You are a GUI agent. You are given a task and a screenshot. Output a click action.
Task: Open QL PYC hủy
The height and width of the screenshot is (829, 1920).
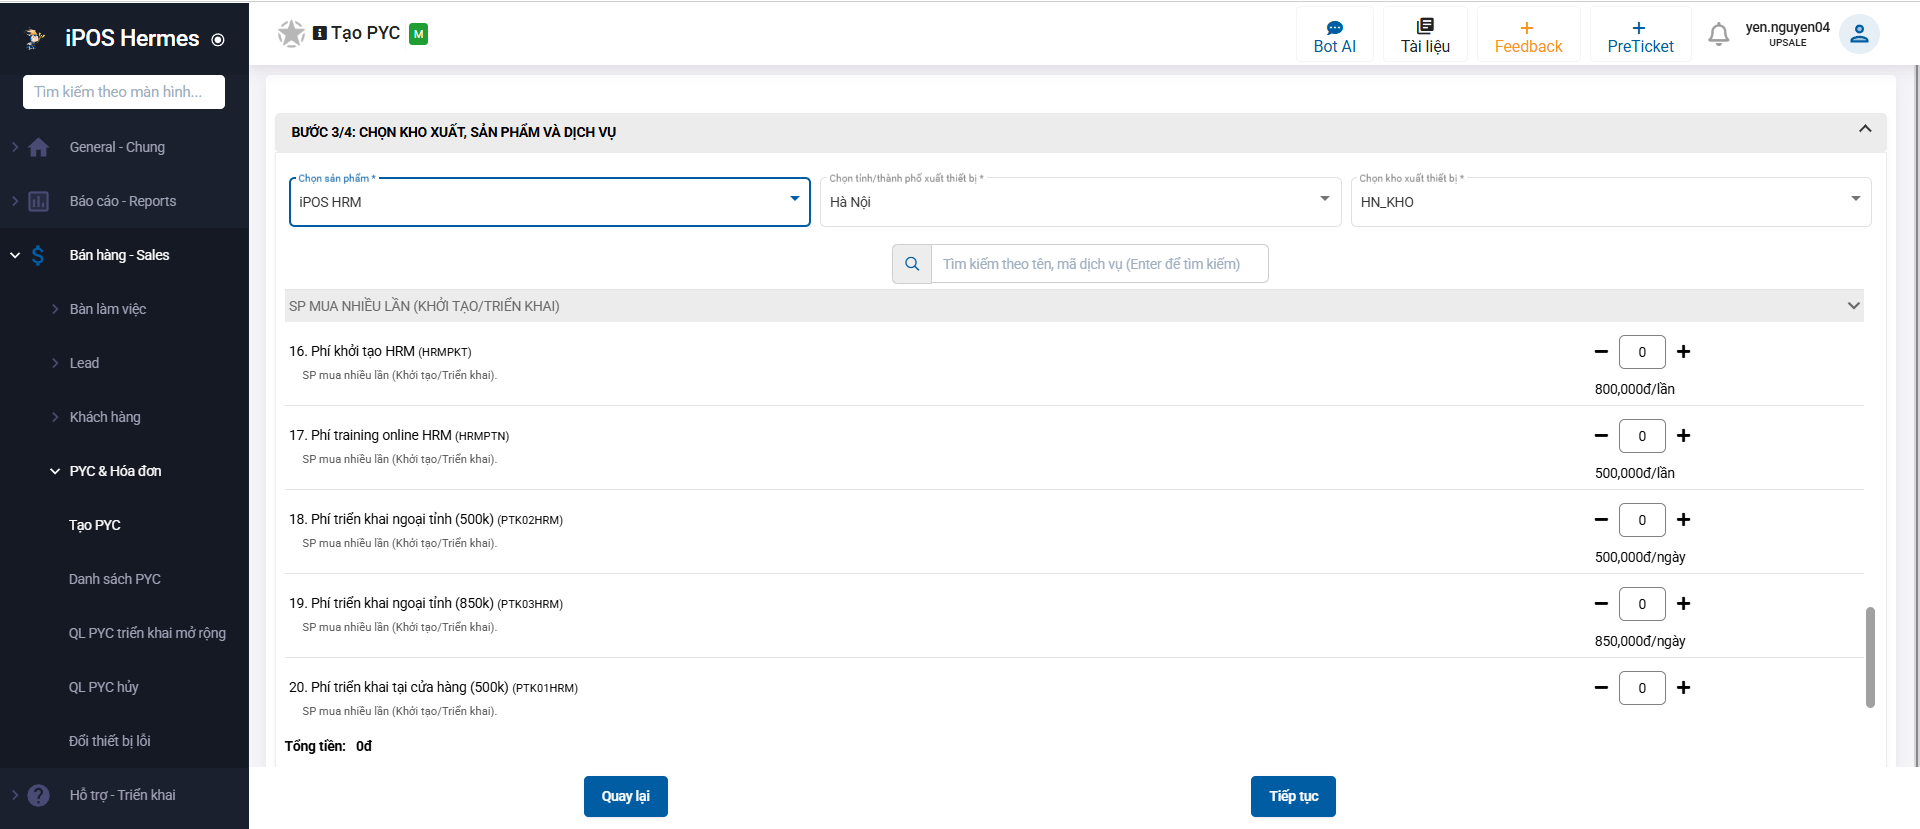pyautogui.click(x=104, y=687)
